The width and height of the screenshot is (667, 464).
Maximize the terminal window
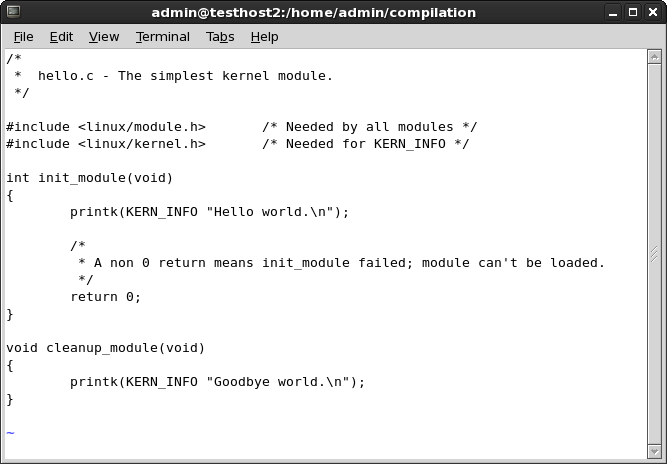tap(633, 12)
